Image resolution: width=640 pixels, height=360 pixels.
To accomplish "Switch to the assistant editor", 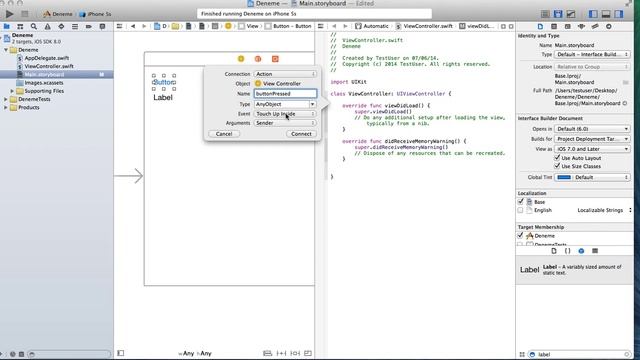I will (x=558, y=14).
